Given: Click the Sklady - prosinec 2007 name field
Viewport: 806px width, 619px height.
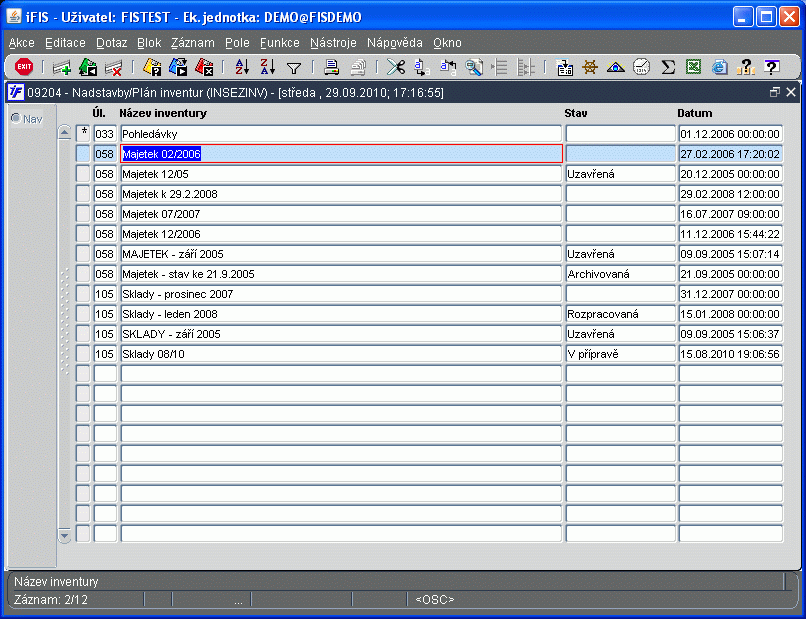Looking at the screenshot, I should click(x=341, y=294).
